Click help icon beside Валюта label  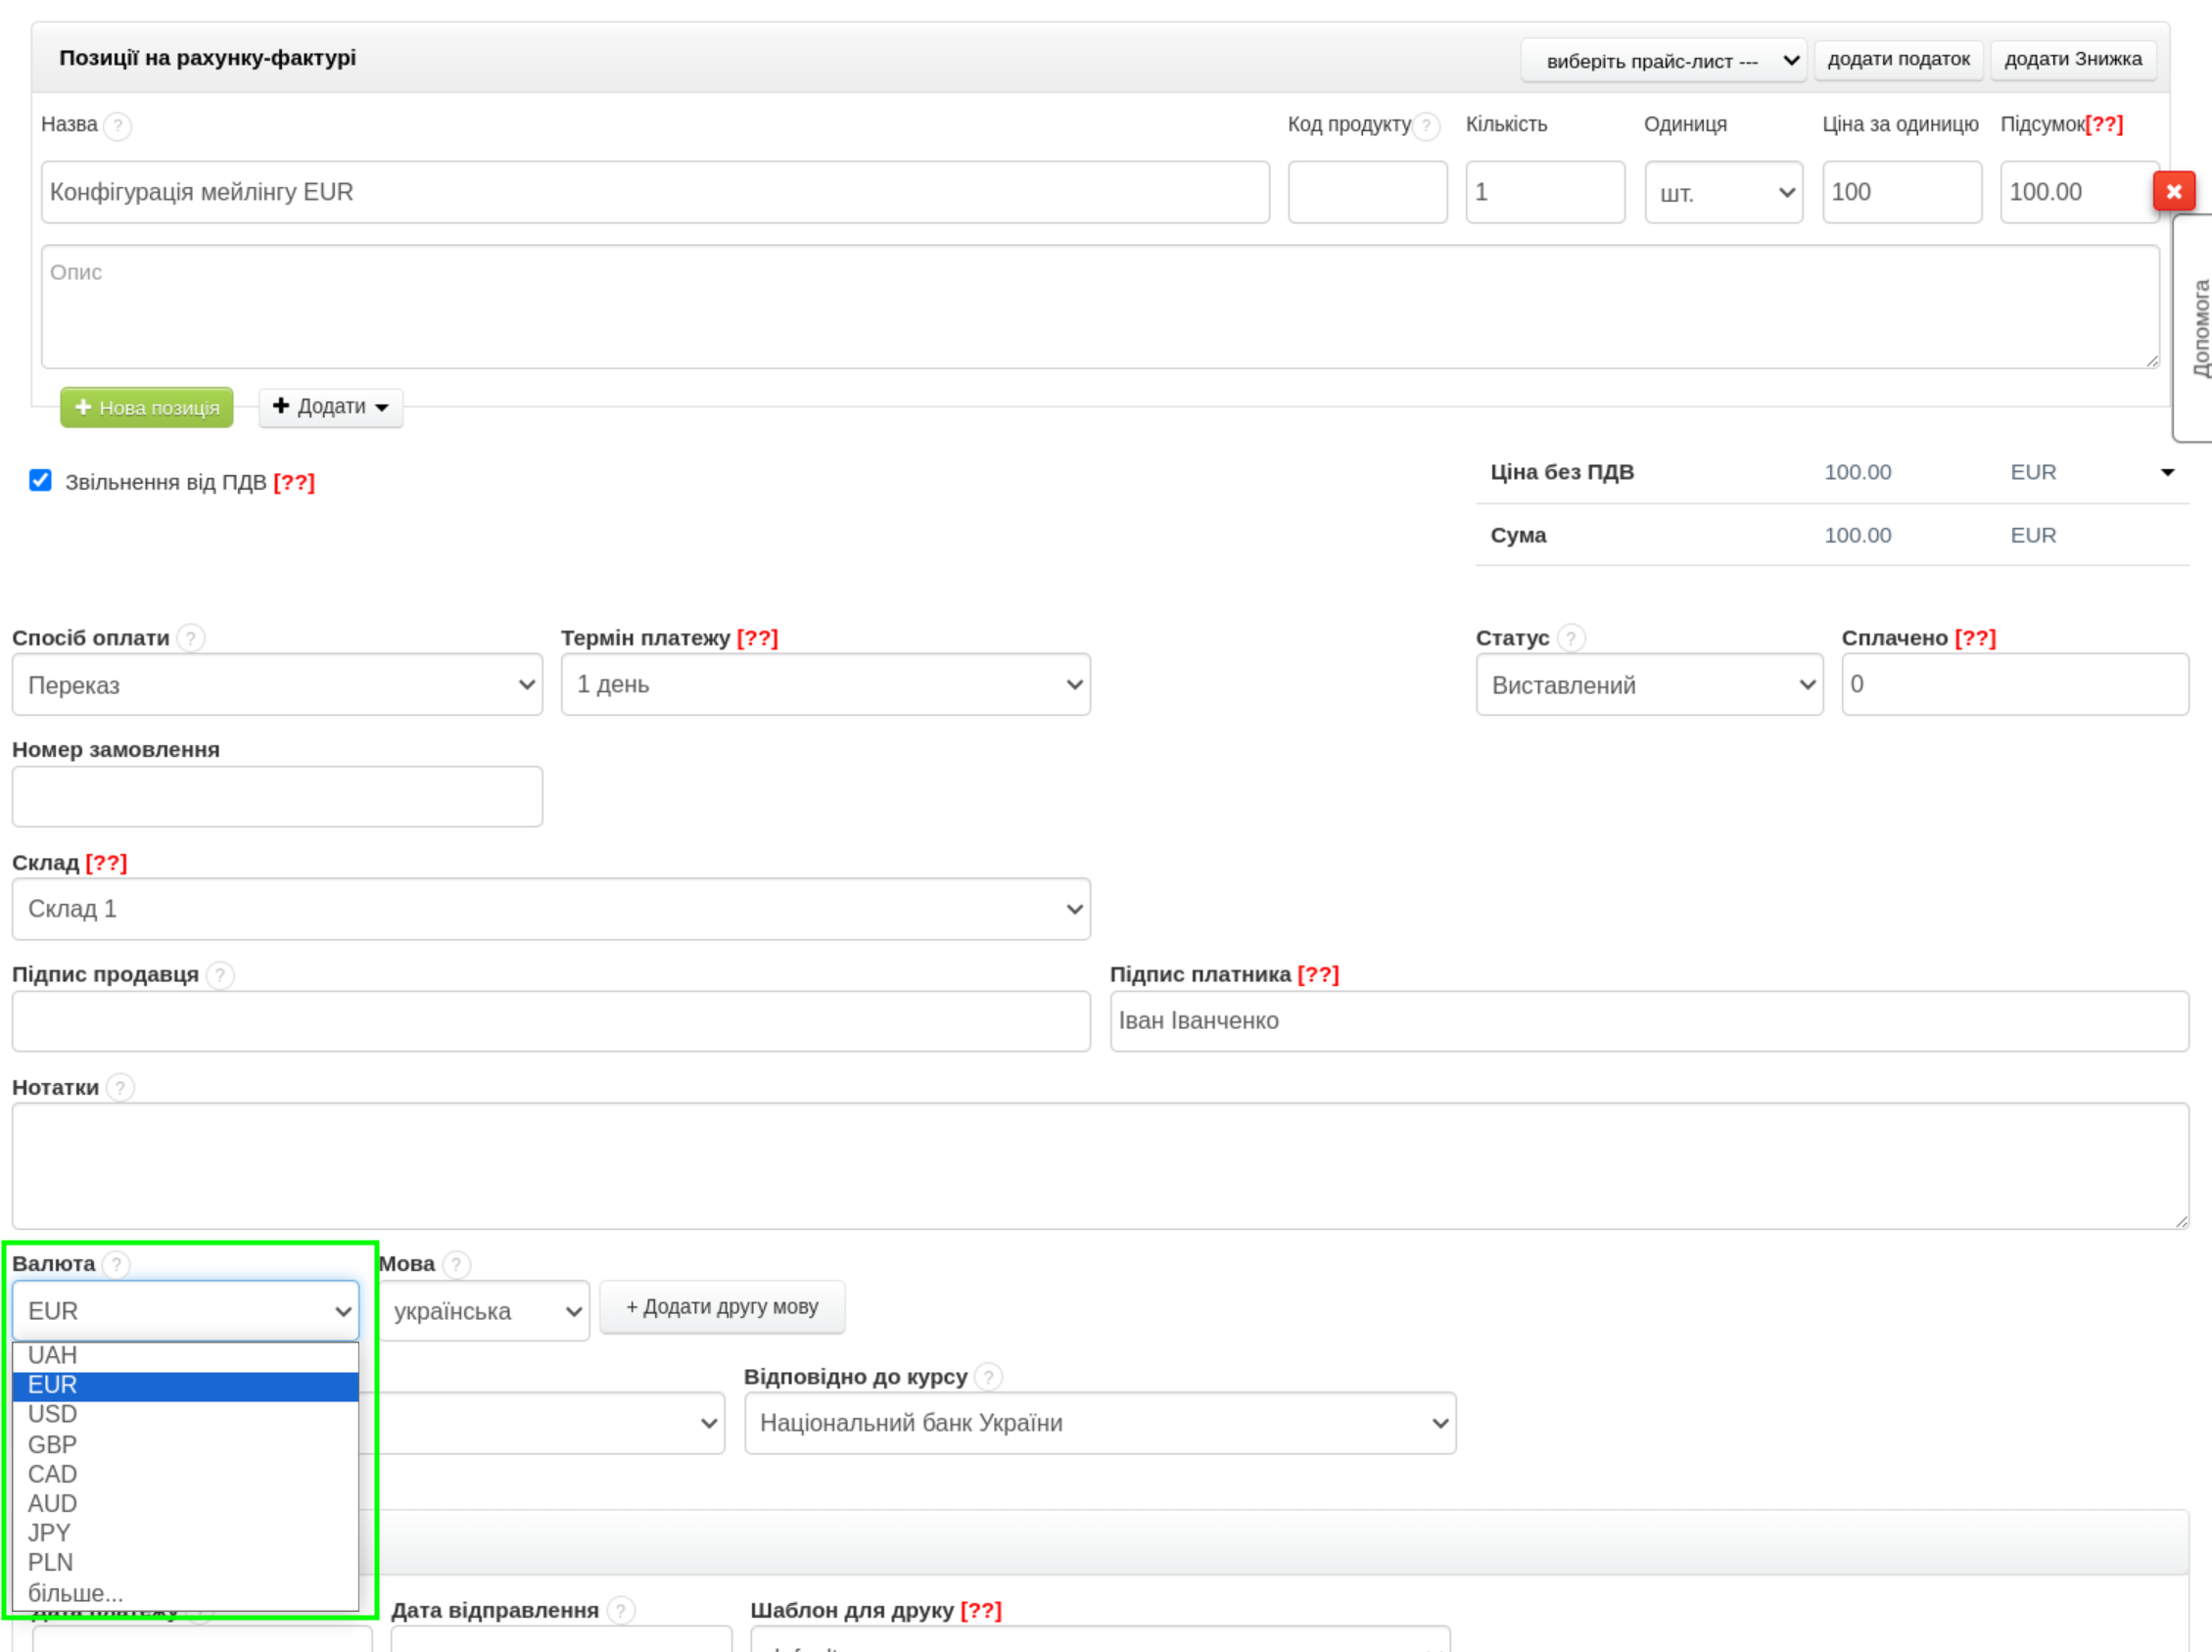point(117,1265)
